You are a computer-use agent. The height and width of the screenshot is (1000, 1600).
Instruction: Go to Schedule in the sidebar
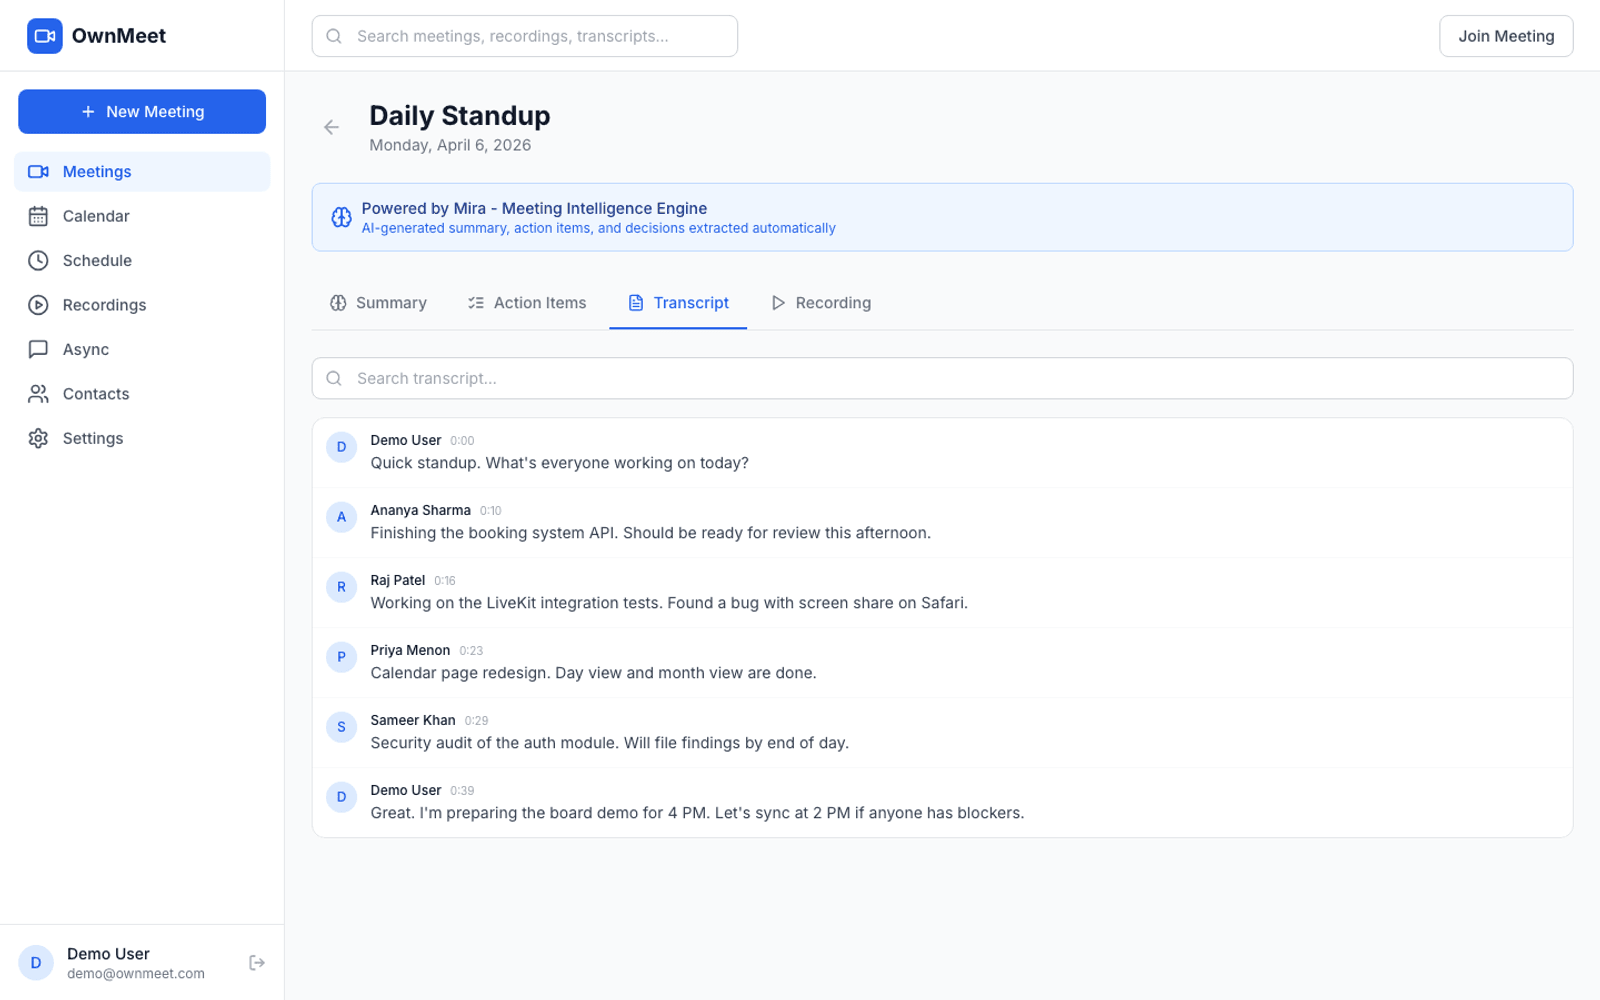(142, 260)
